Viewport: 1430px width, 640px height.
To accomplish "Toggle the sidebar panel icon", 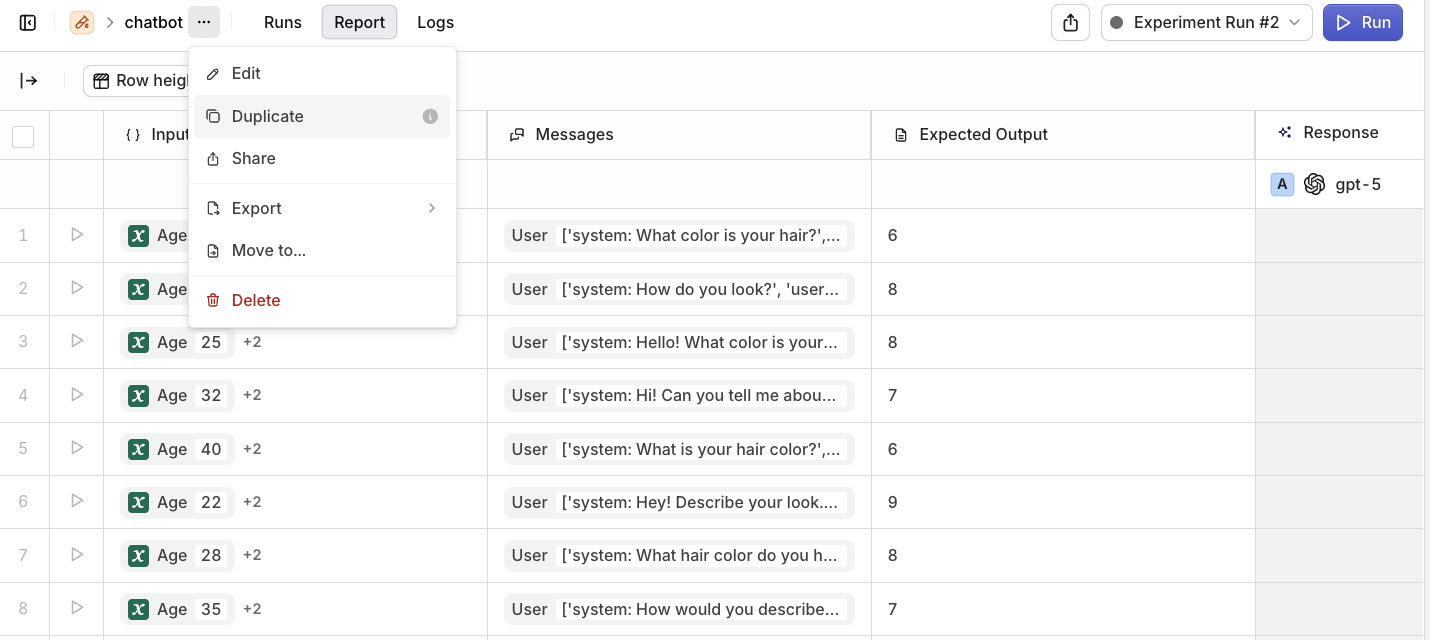I will coord(28,22).
